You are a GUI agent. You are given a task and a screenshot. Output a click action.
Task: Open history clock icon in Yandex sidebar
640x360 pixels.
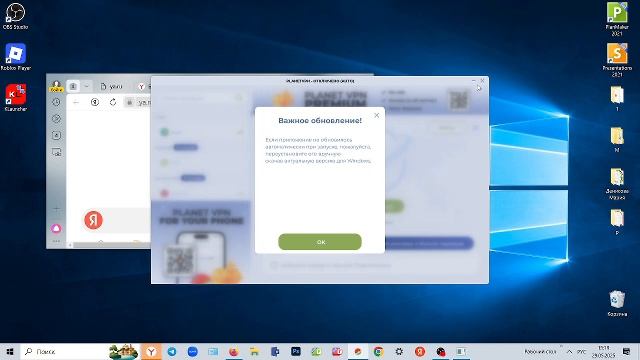(x=56, y=102)
